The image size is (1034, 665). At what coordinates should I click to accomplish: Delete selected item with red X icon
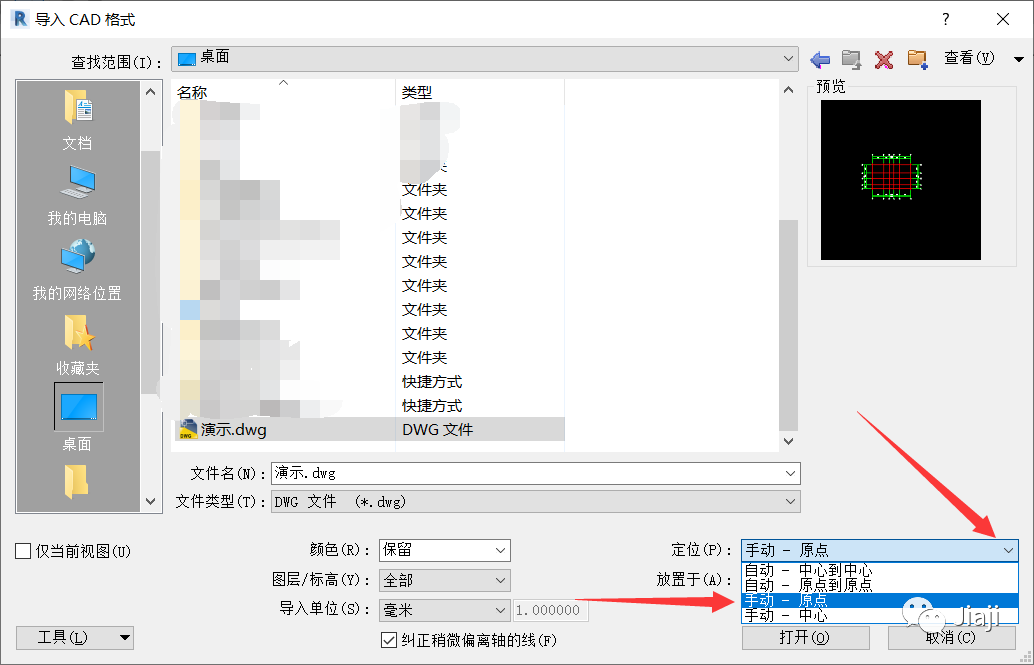(884, 60)
